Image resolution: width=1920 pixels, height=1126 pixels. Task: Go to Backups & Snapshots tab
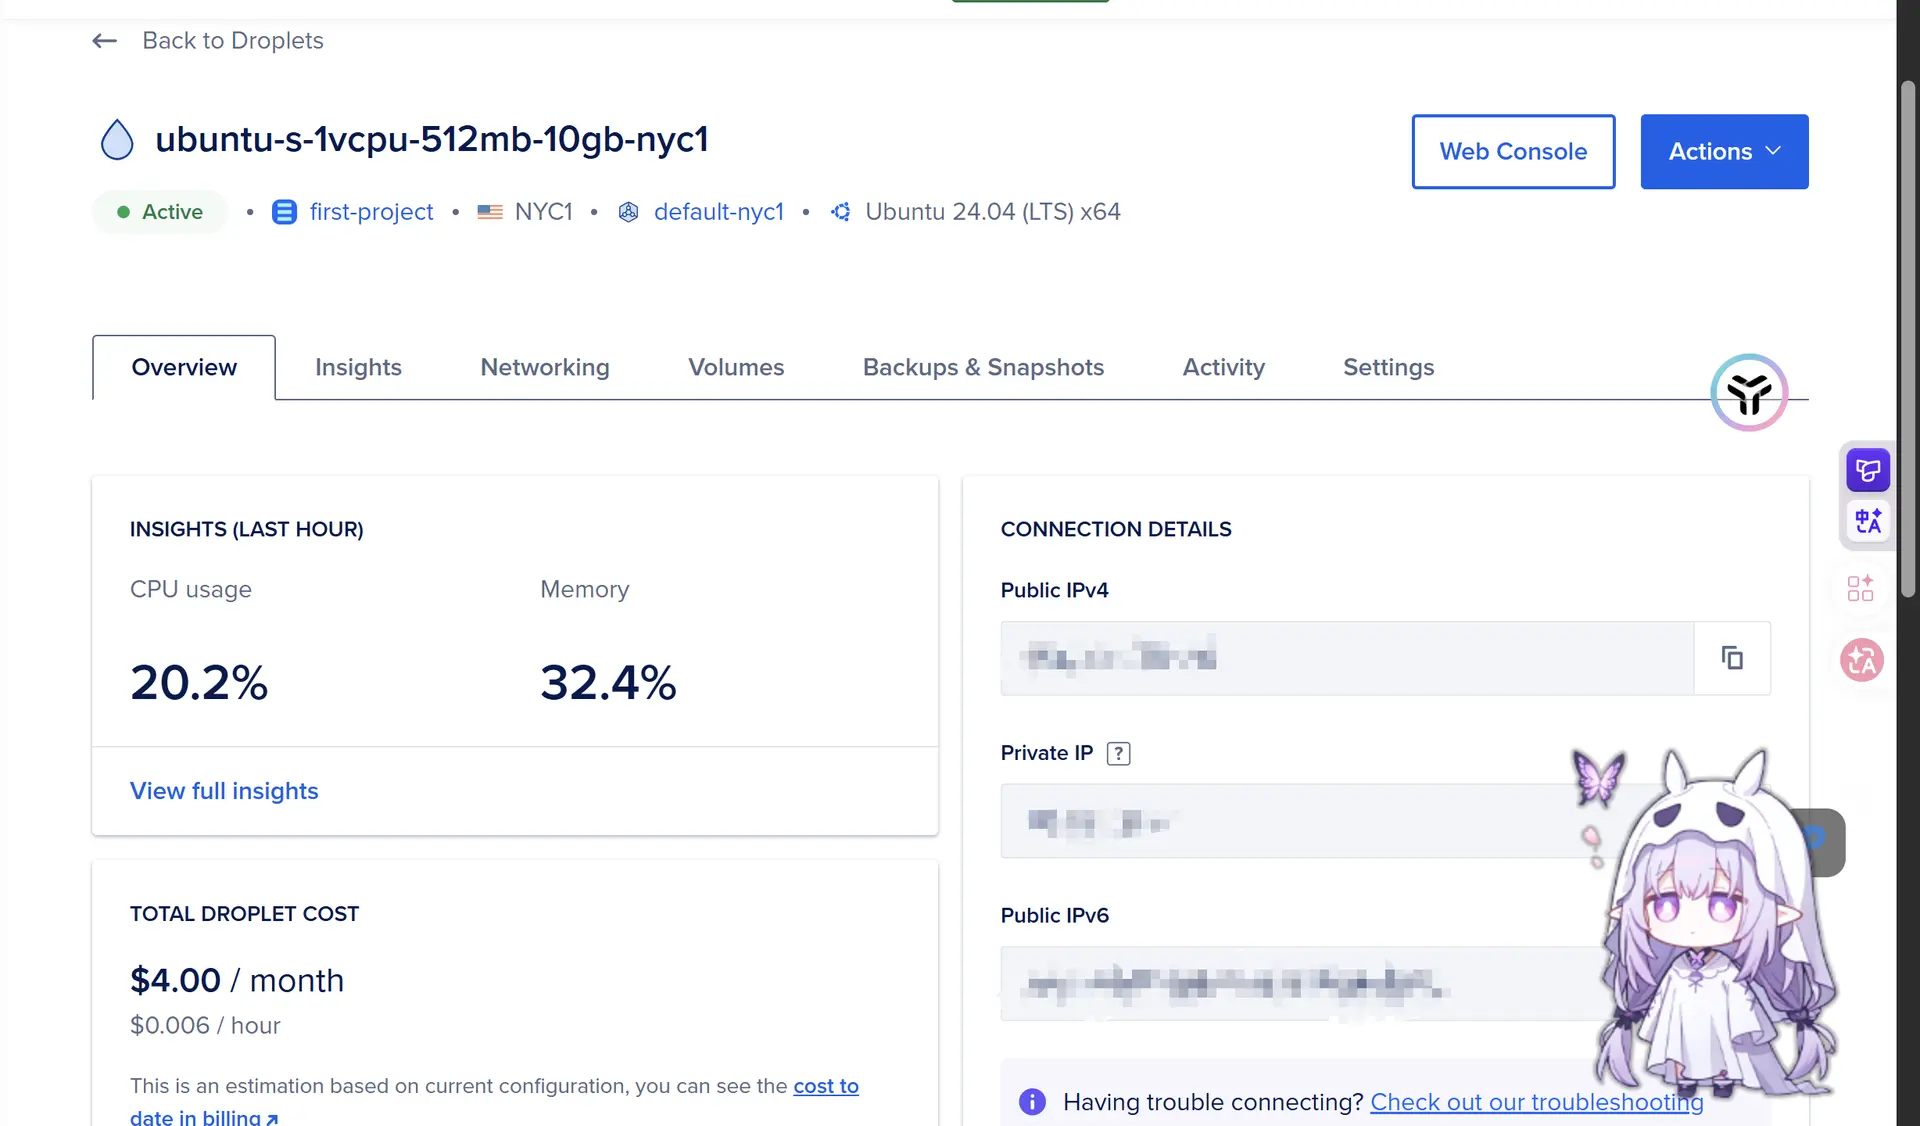tap(983, 368)
